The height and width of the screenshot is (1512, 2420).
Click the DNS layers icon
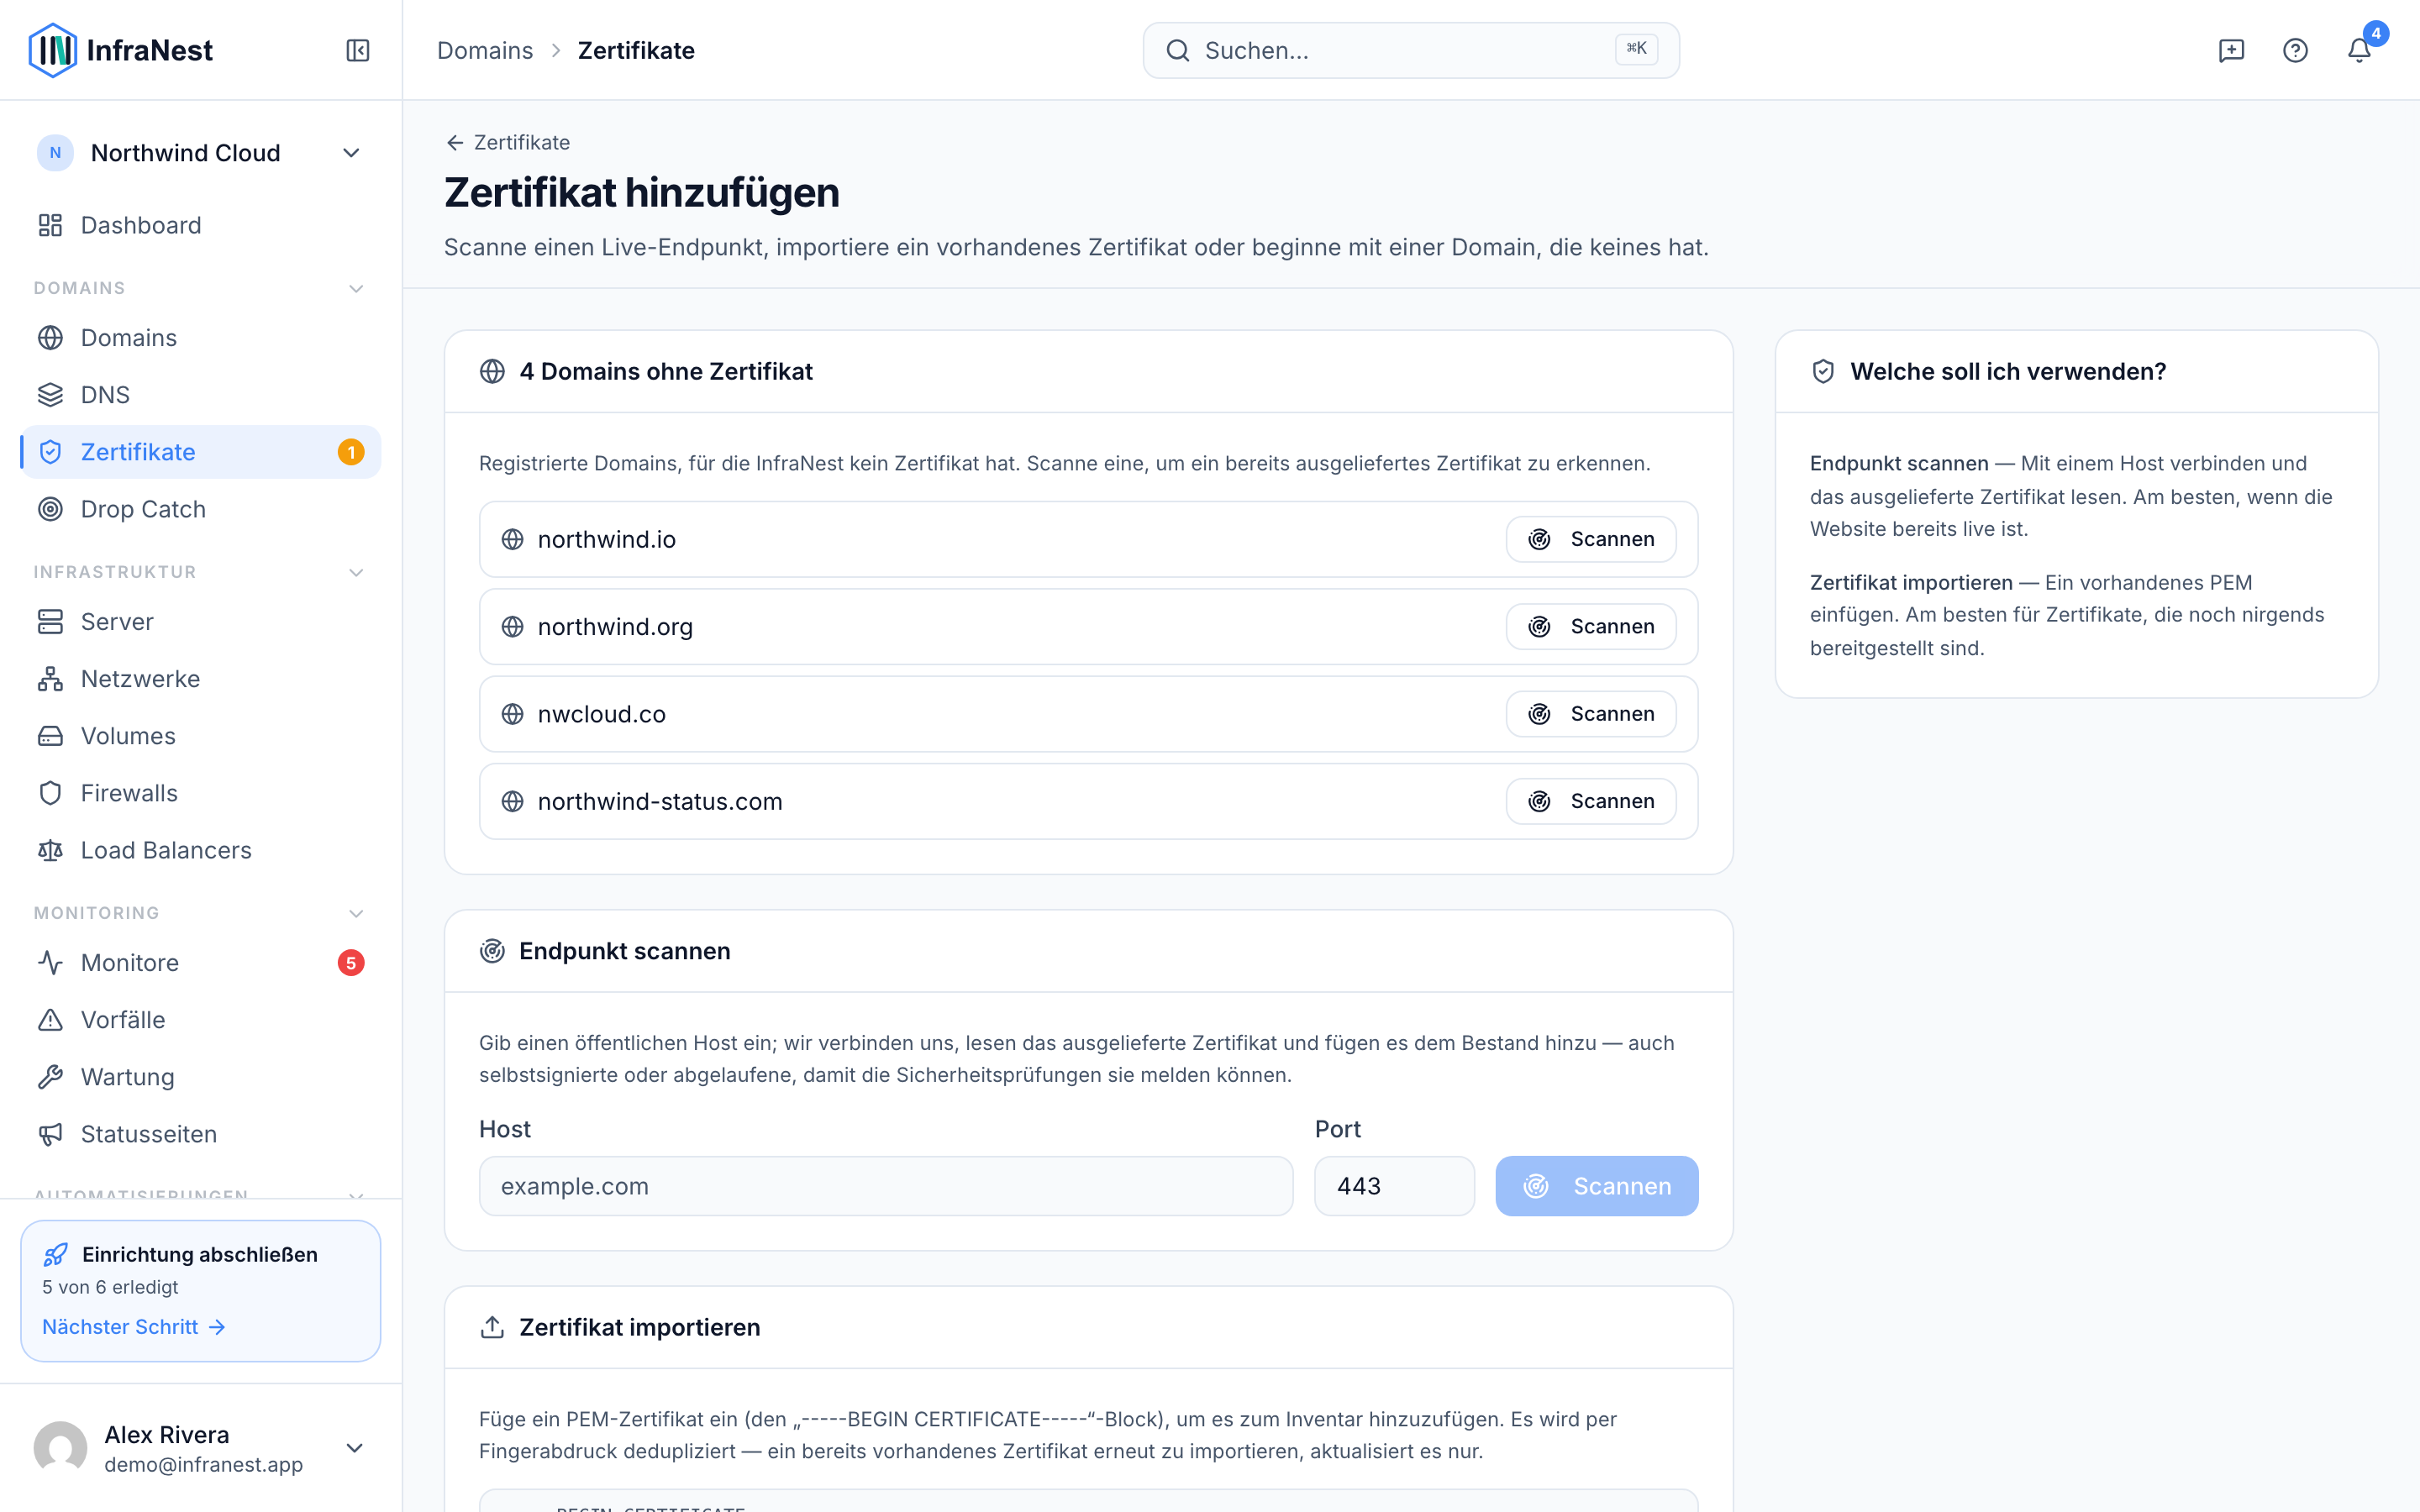[x=50, y=395]
